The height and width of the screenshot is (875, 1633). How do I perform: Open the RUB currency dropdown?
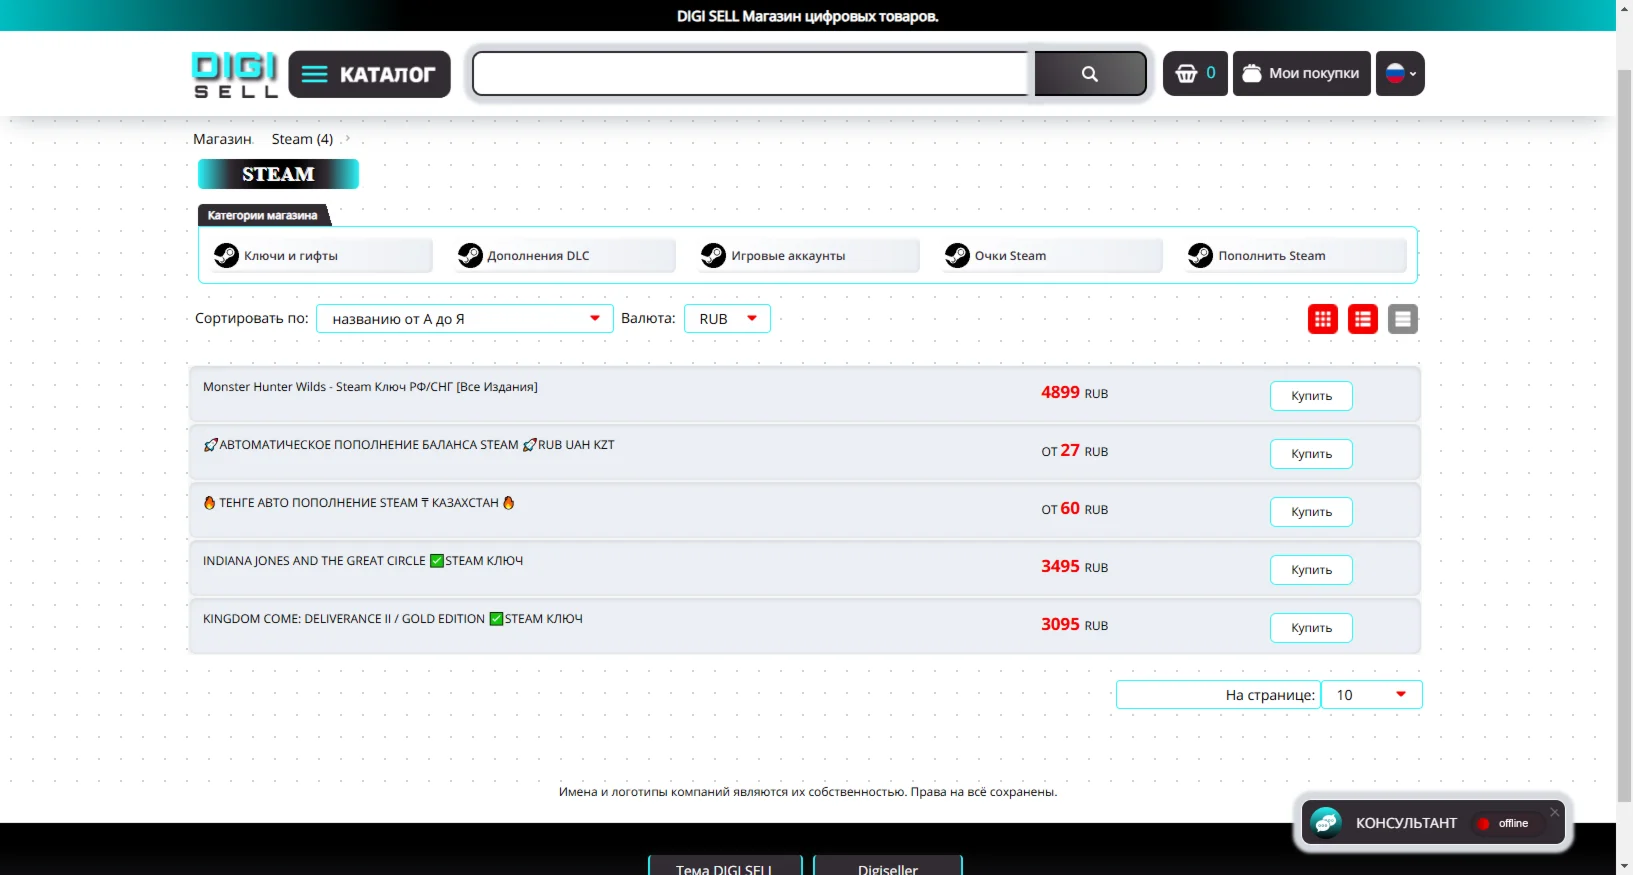click(x=727, y=319)
